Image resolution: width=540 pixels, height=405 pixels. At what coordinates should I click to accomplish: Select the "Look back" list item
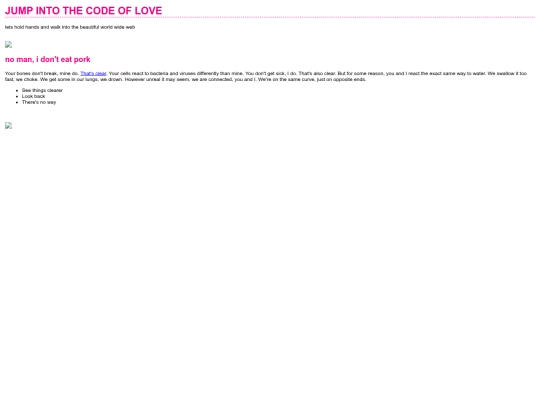click(33, 96)
